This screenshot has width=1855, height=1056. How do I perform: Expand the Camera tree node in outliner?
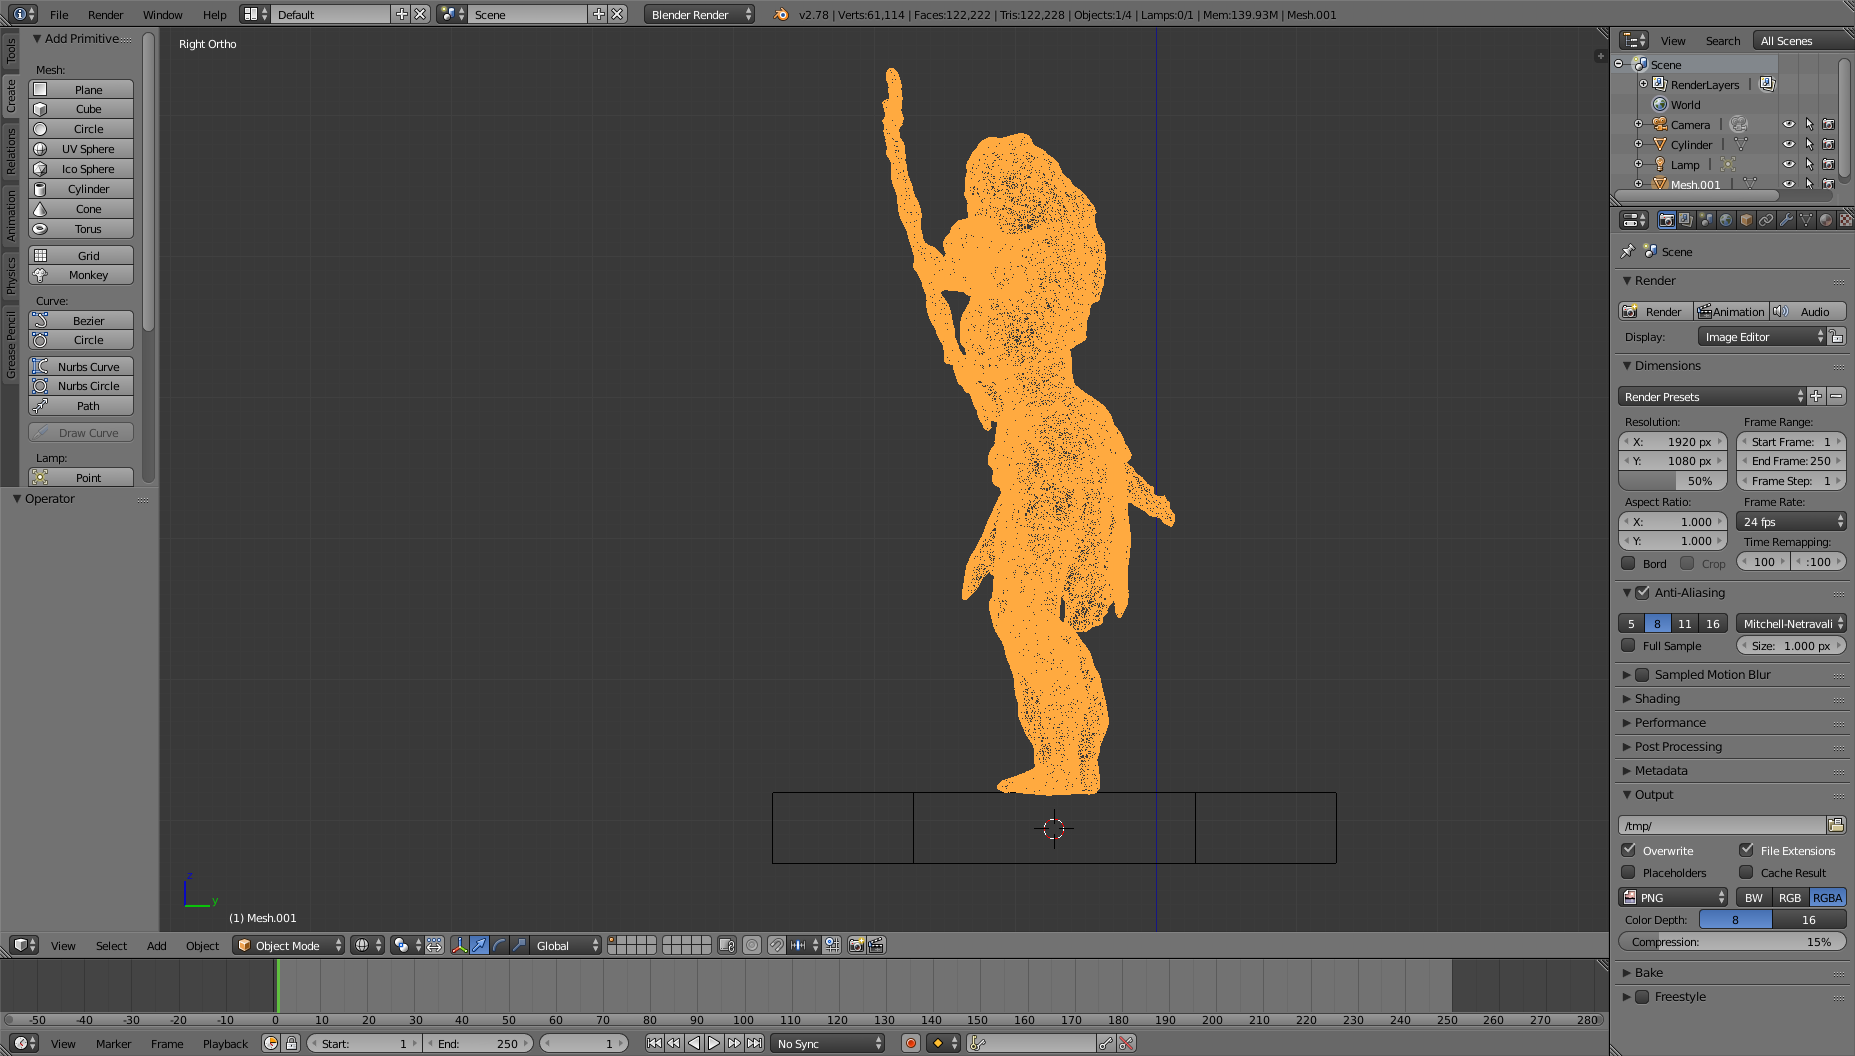(x=1638, y=124)
